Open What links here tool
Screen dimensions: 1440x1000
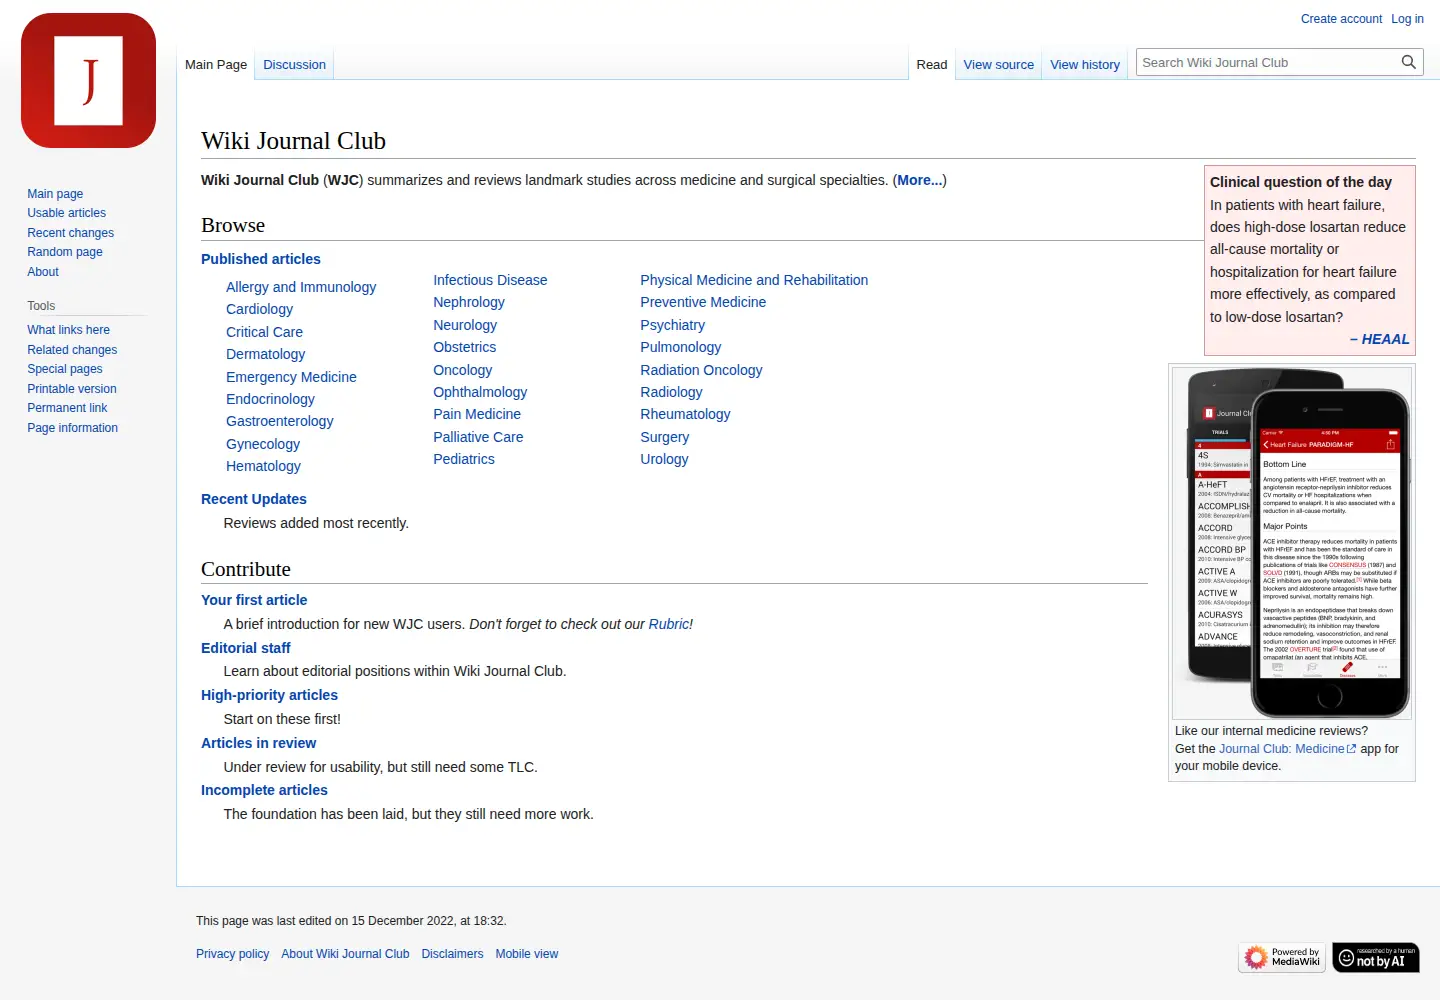68,330
